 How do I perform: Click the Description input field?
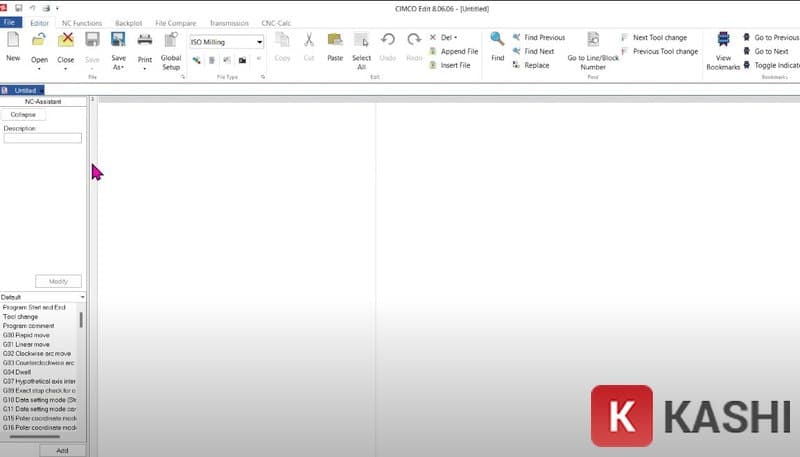(x=42, y=138)
